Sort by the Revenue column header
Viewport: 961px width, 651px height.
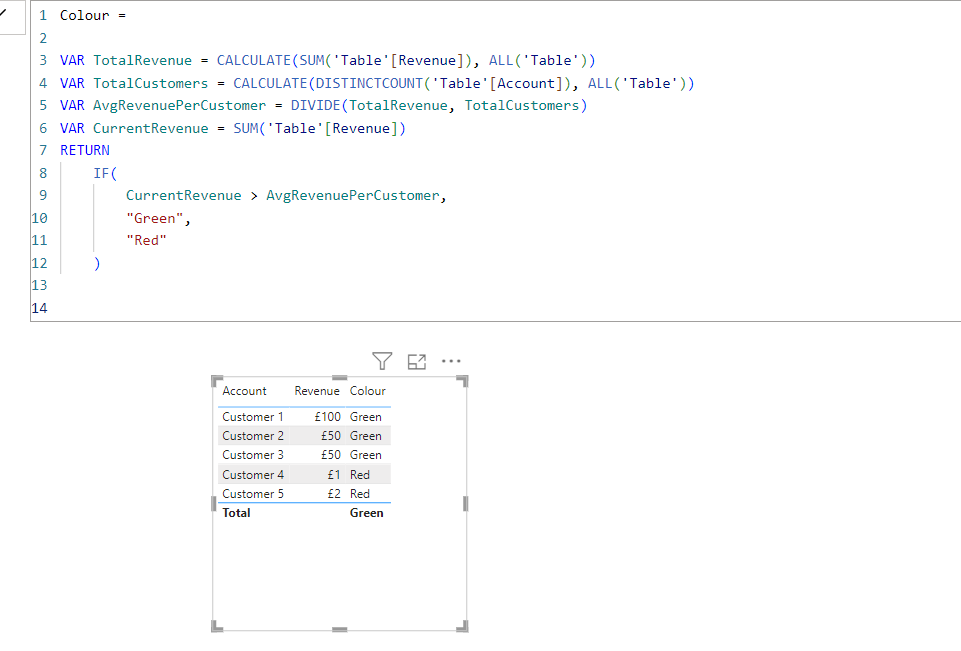tap(317, 391)
